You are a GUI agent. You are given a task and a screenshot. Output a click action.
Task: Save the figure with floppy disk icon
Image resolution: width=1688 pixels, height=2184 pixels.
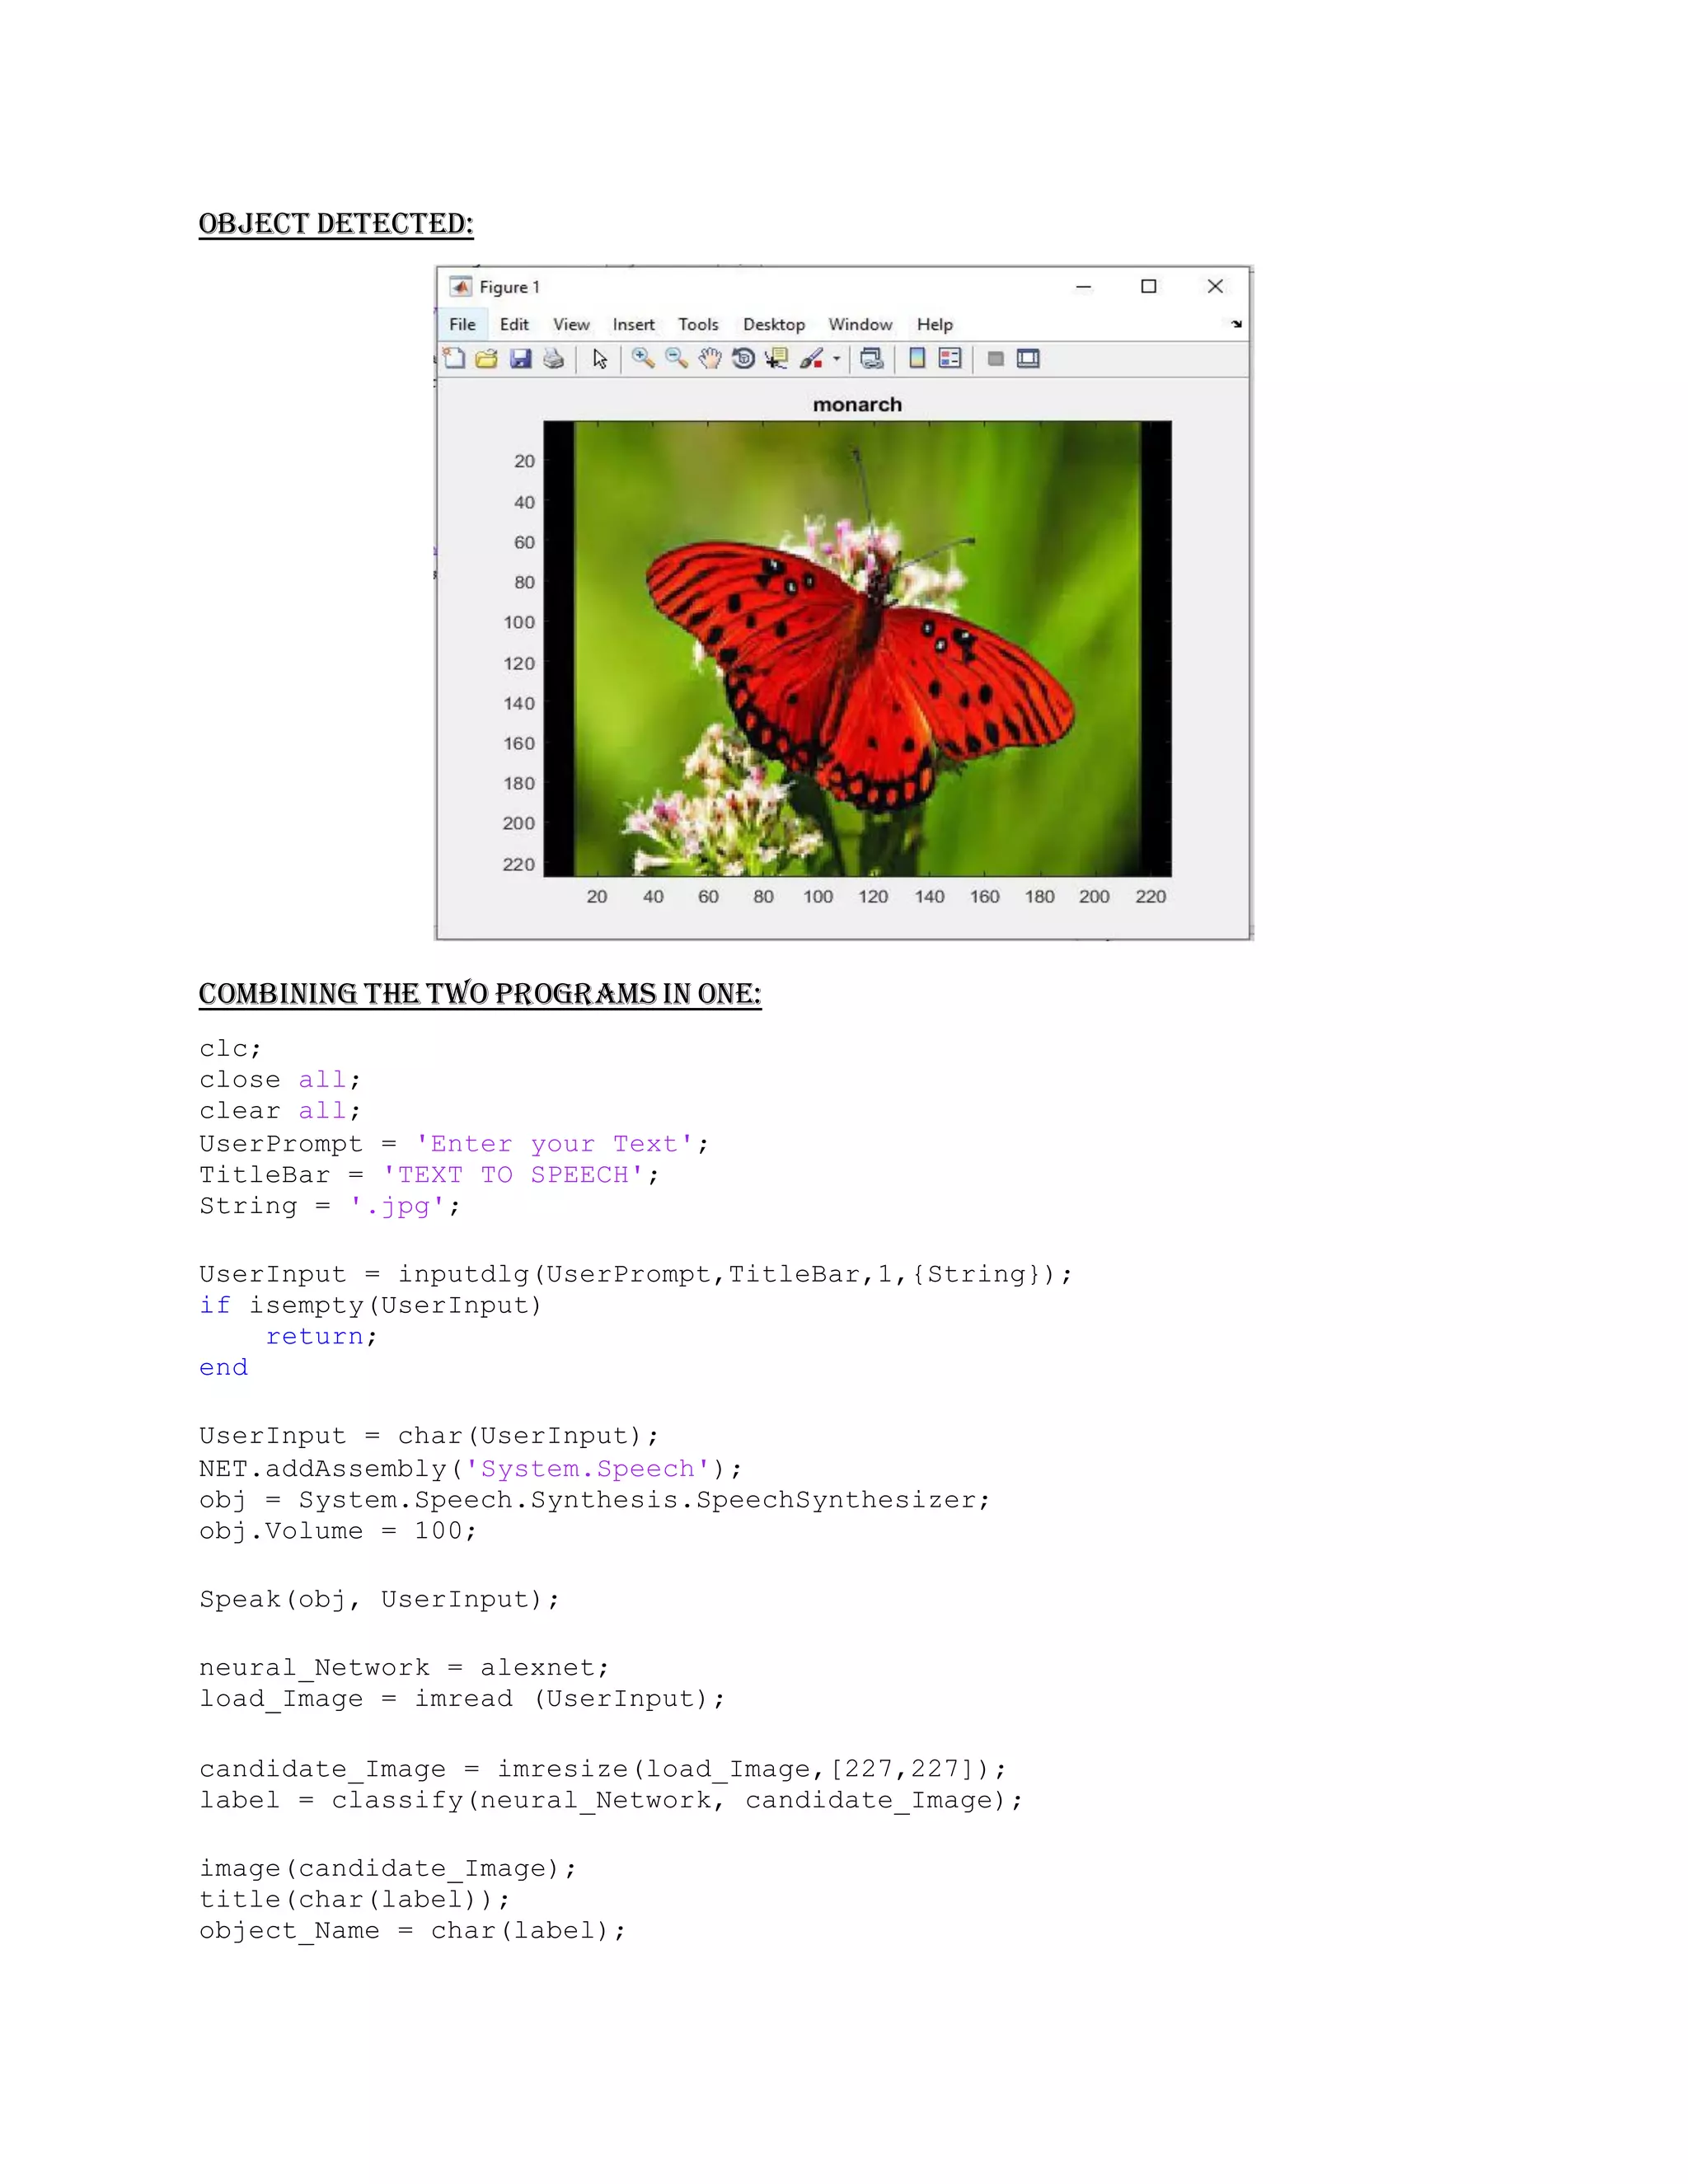520,359
